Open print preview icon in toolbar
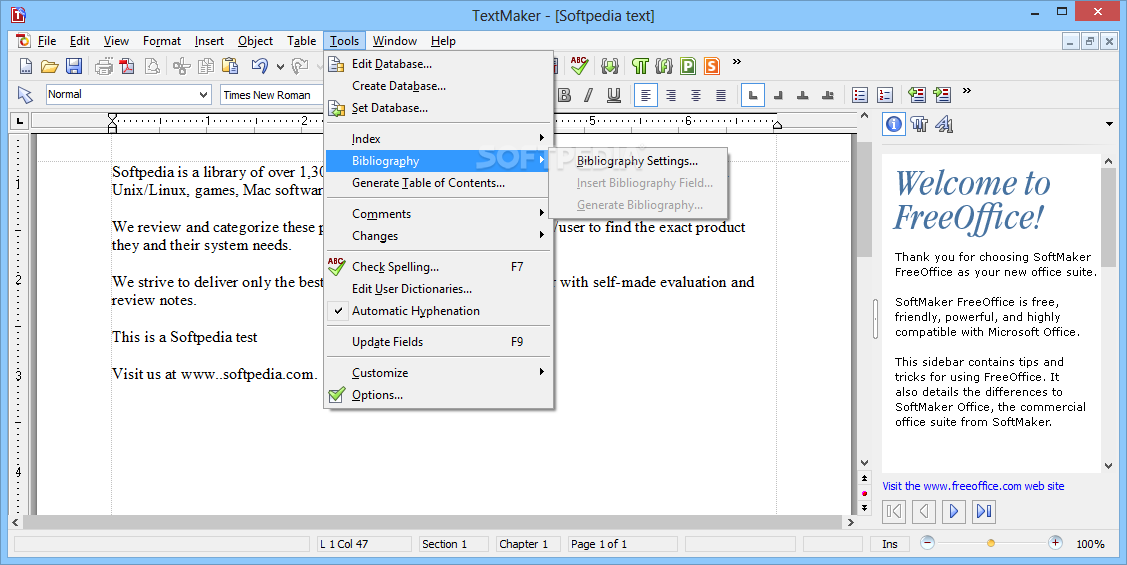Image resolution: width=1127 pixels, height=565 pixels. pos(152,67)
